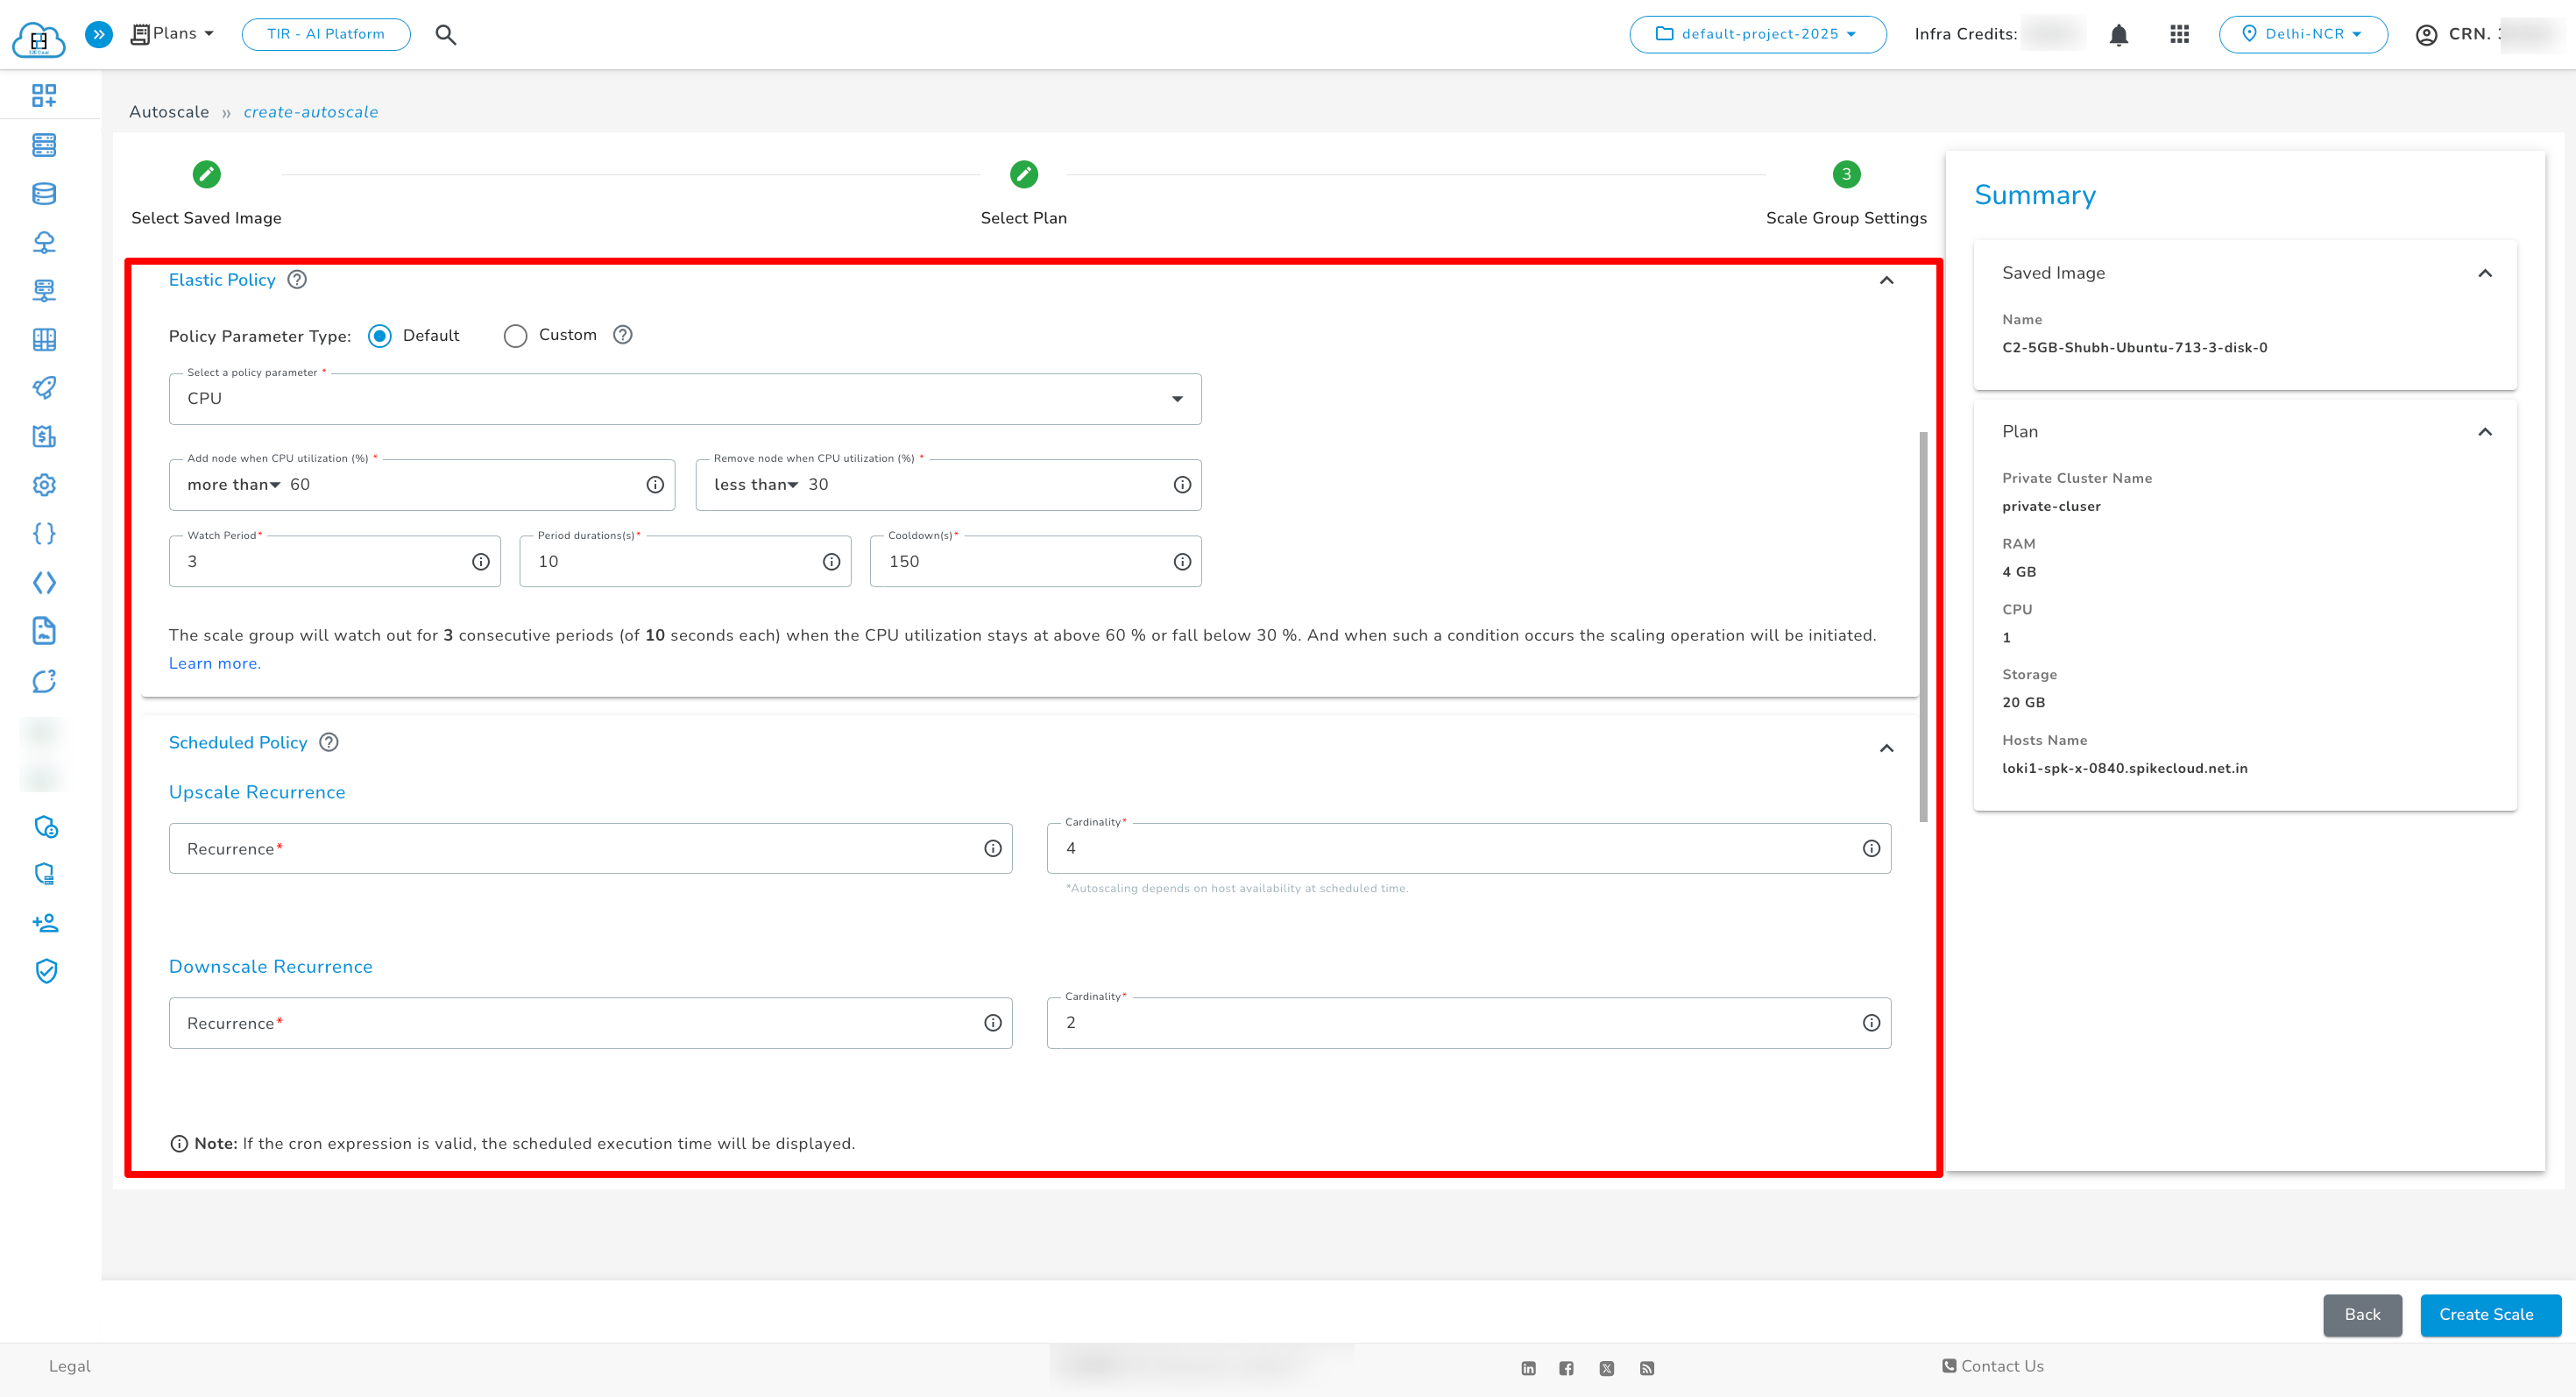Image resolution: width=2576 pixels, height=1397 pixels.
Task: View billing invoices from the sidebar
Action: [44, 436]
